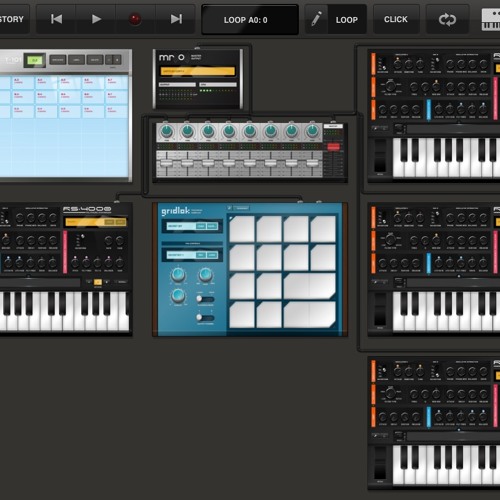Click the first mixer channel fader
500x500 pixels.
pyautogui.click(x=166, y=163)
